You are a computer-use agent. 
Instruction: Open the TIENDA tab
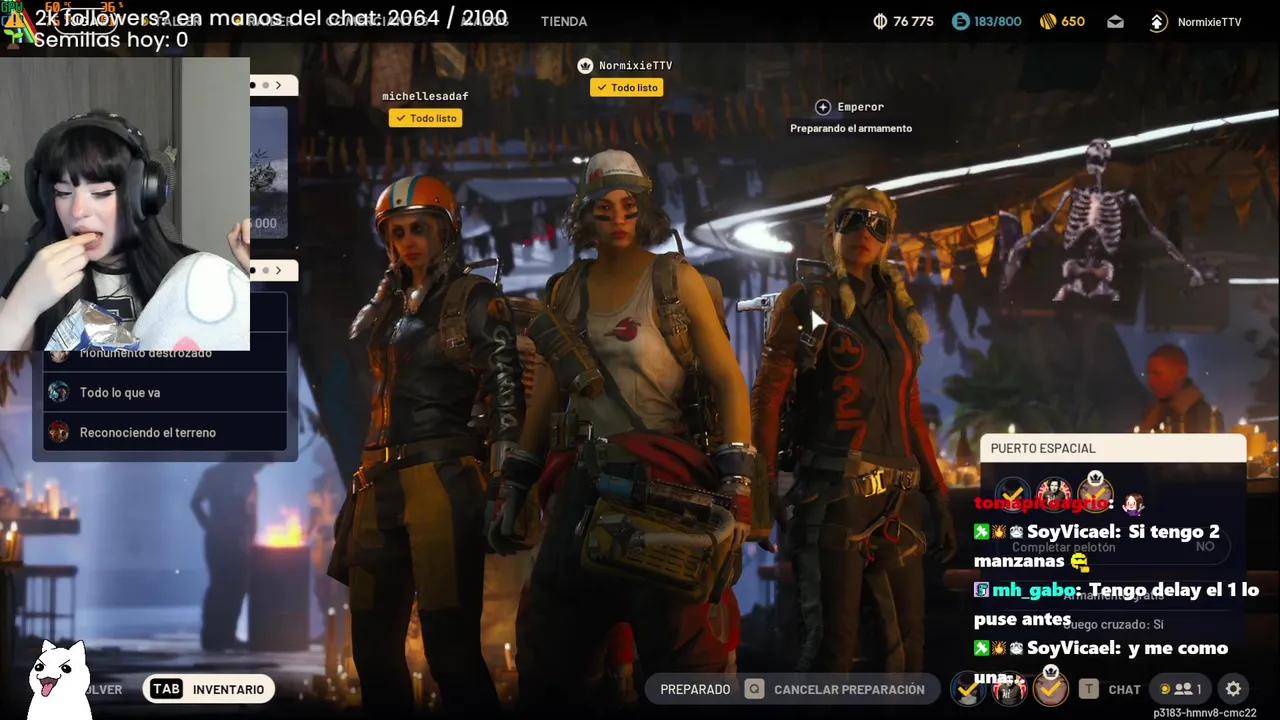(564, 21)
